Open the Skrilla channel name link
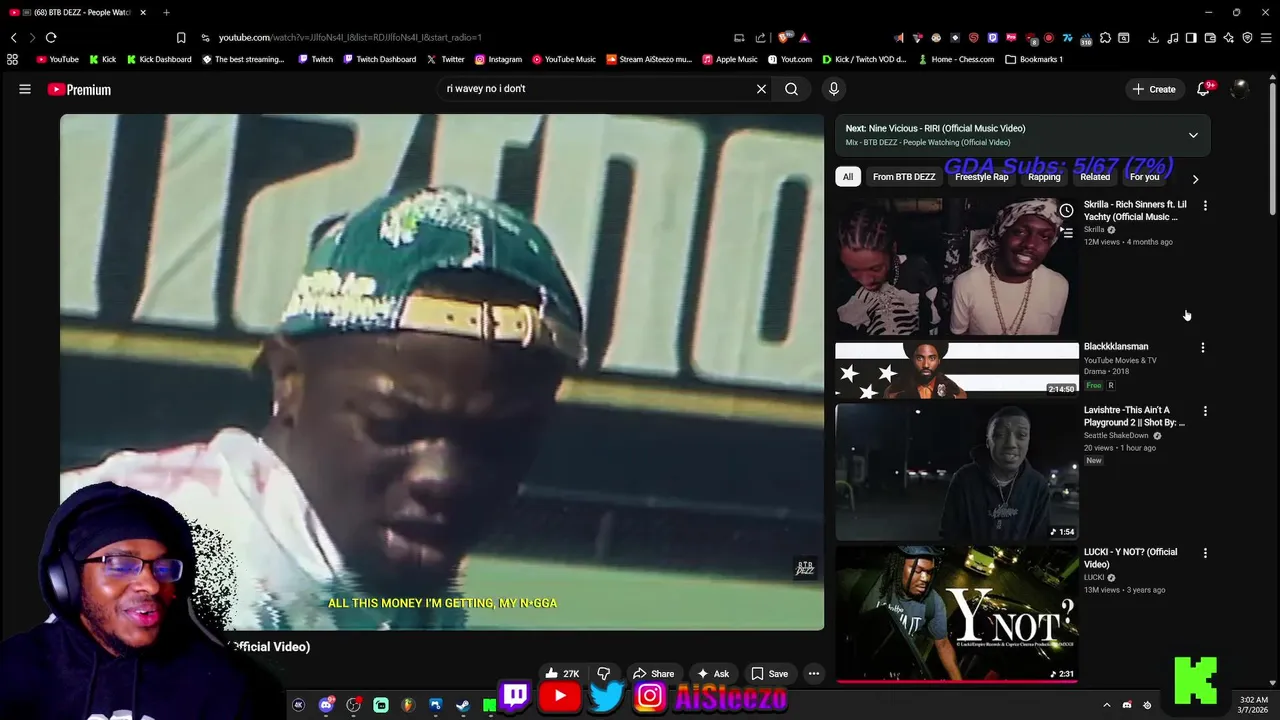The image size is (1280, 720). click(1094, 230)
